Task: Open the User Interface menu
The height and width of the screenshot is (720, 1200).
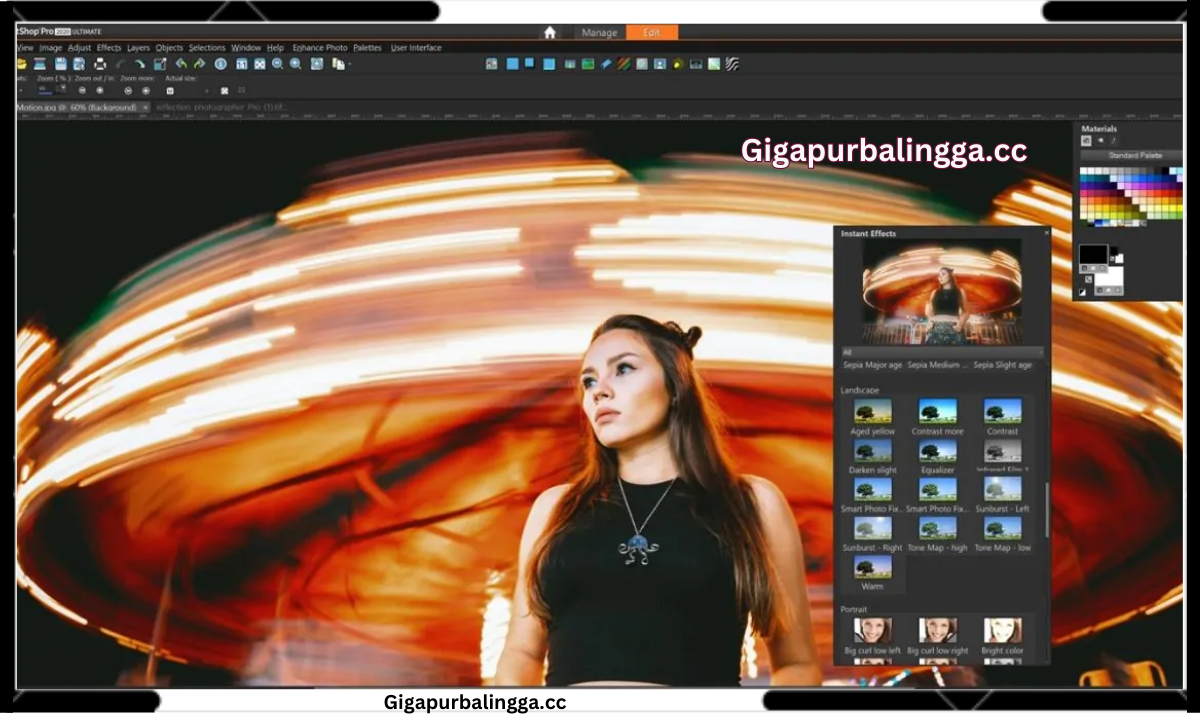Action: point(416,47)
